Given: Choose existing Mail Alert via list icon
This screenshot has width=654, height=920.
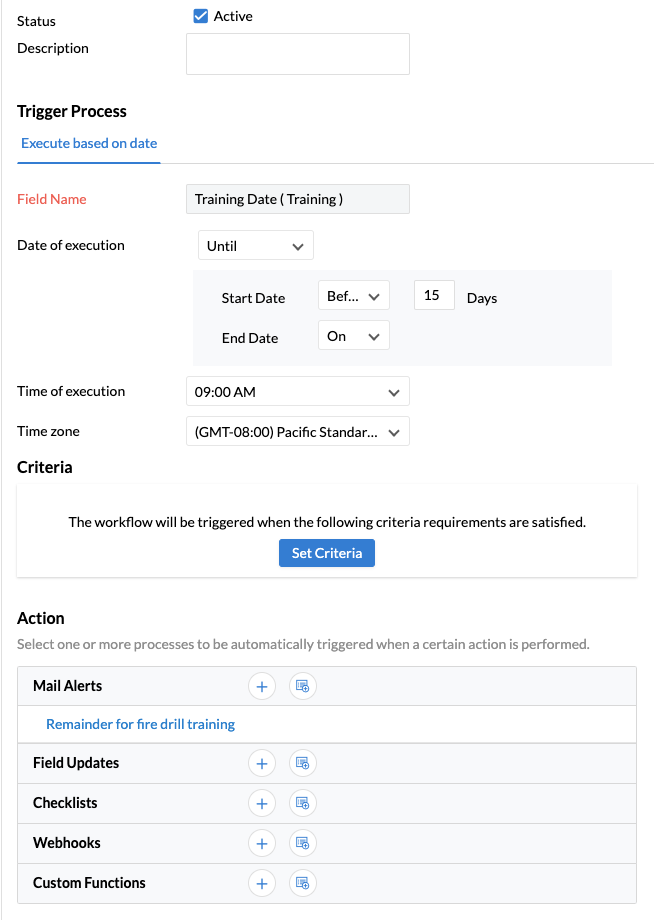Looking at the screenshot, I should point(303,686).
